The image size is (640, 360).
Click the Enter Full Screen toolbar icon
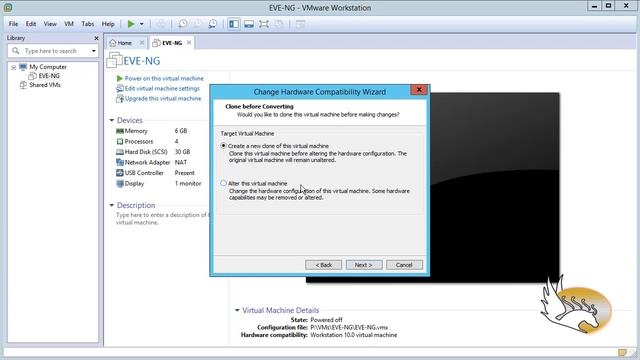pos(264,24)
